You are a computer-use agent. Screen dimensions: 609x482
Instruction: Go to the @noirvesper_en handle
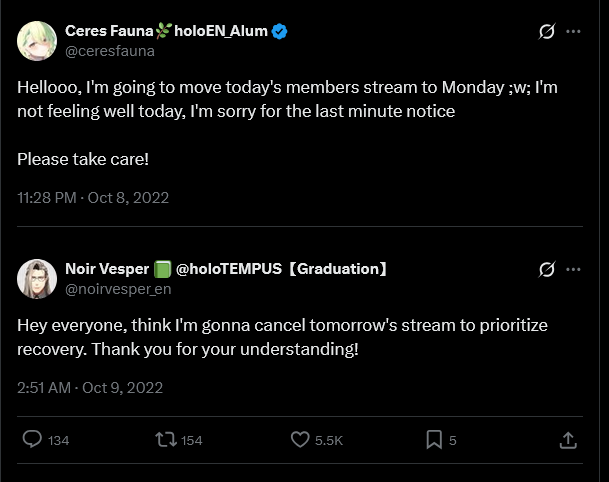118,288
